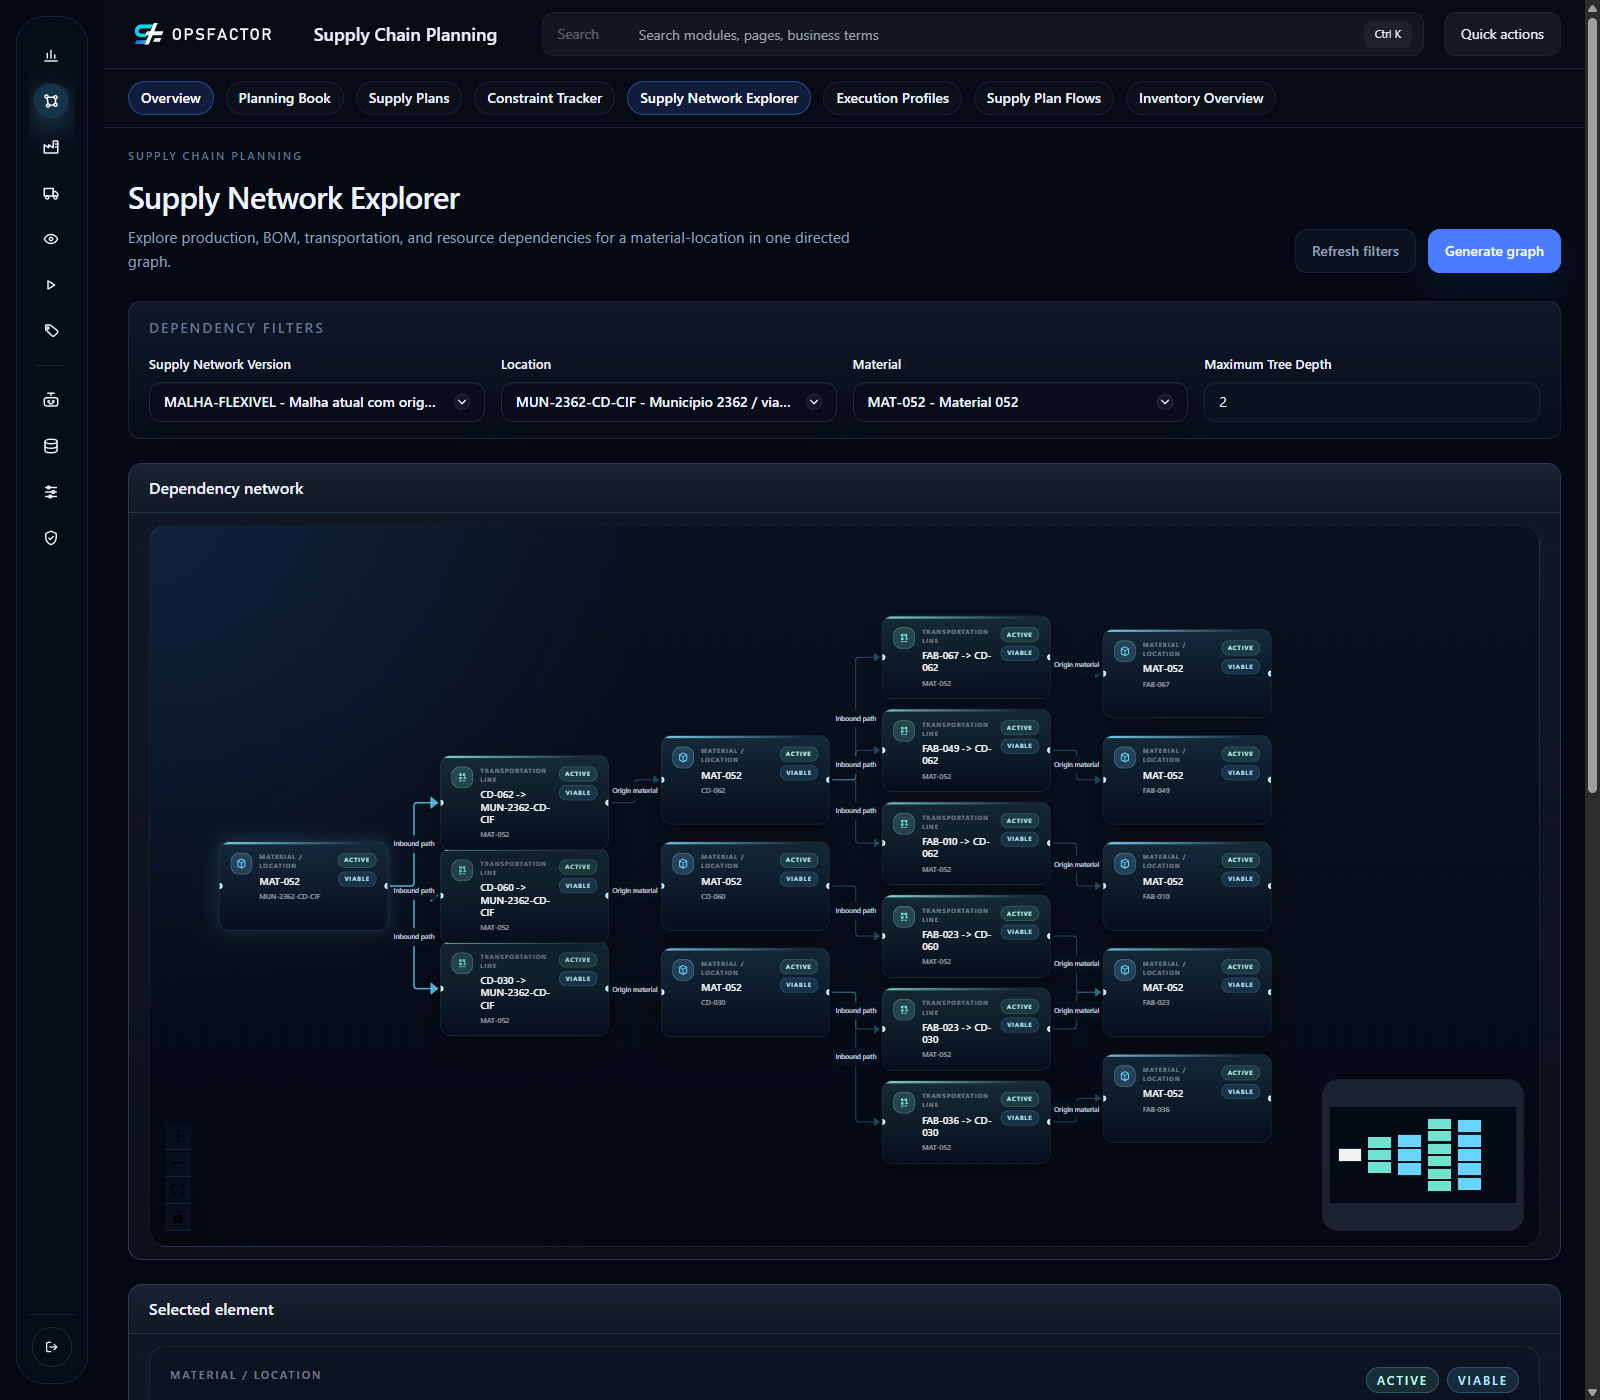Select the MAT-052 FAB-023 material node
This screenshot has width=1600, height=1400.
click(1187, 992)
